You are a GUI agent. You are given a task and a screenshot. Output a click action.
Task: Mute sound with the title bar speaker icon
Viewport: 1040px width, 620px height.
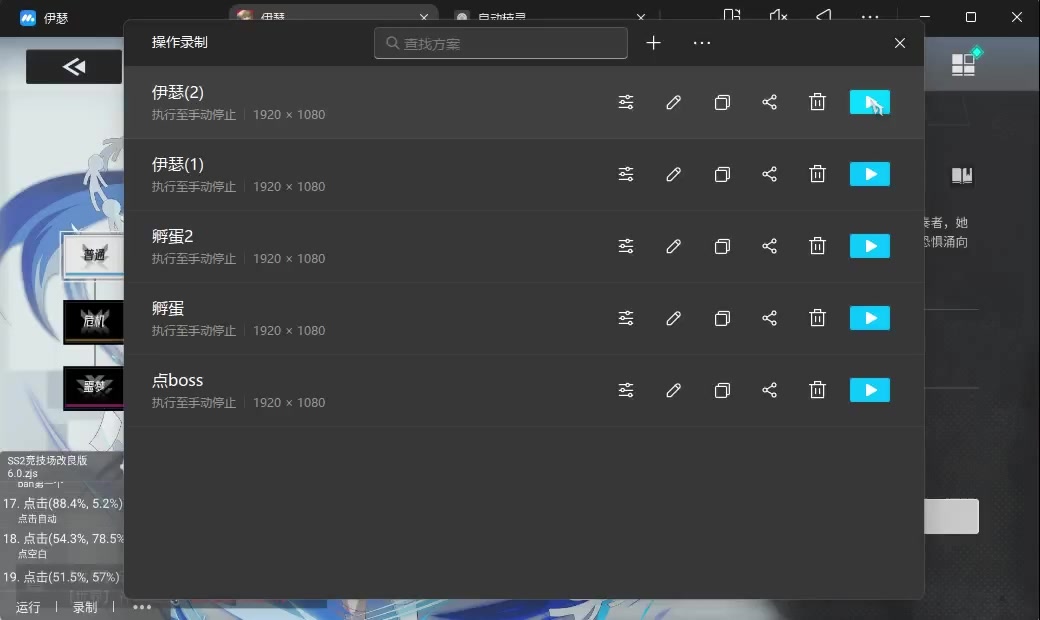click(x=778, y=16)
